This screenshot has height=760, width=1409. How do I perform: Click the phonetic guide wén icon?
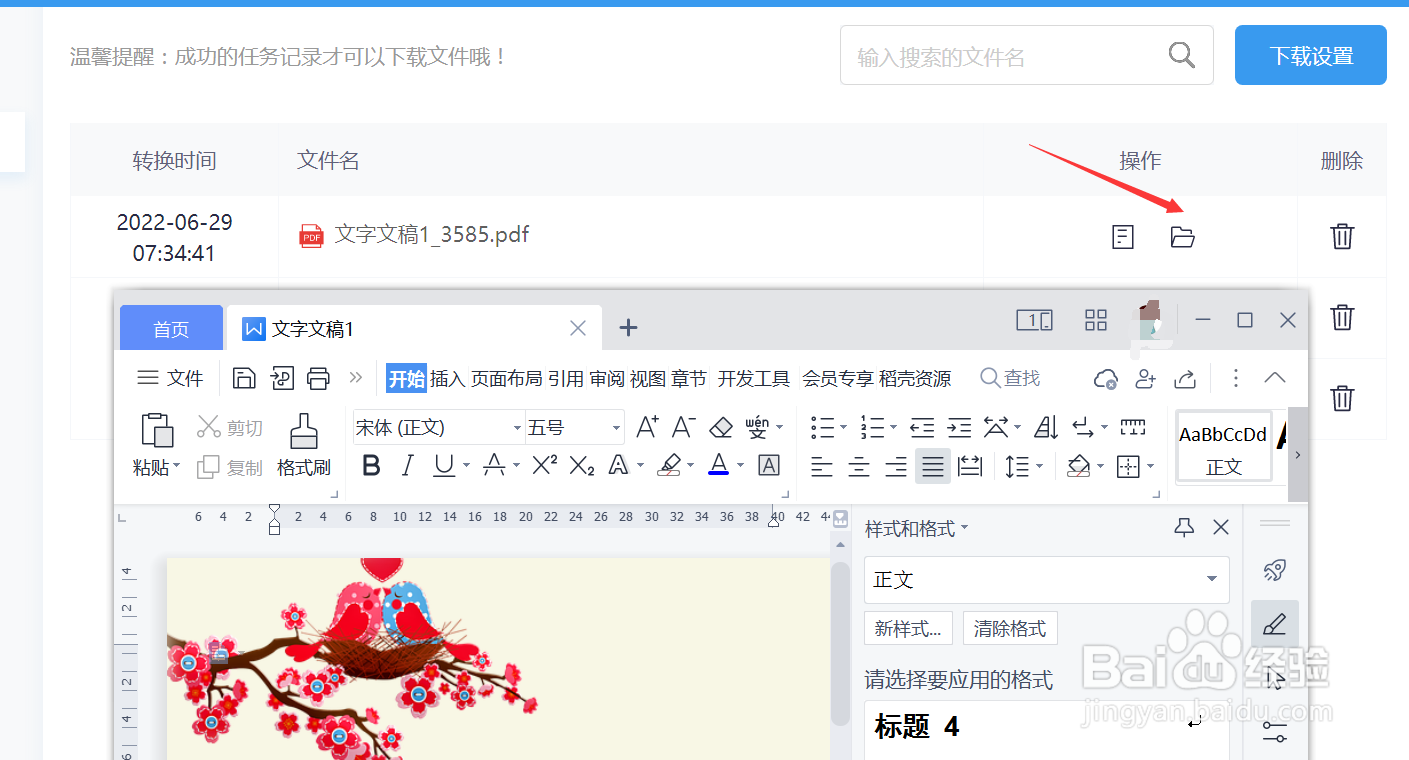pos(757,428)
